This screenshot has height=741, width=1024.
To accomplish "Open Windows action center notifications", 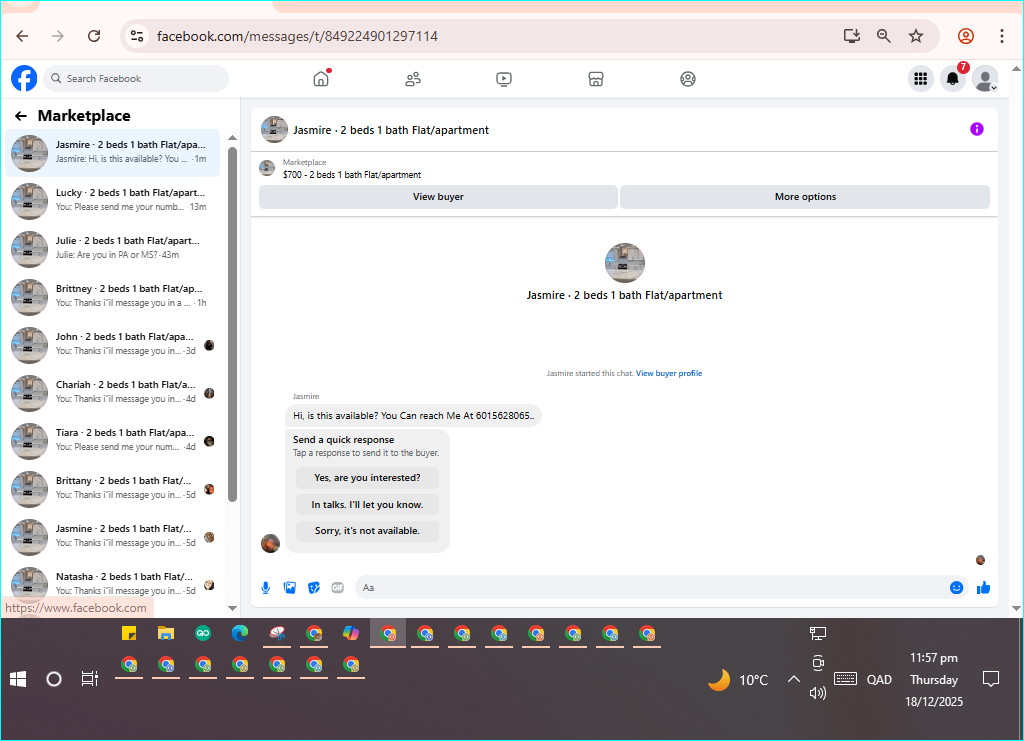I will (991, 680).
